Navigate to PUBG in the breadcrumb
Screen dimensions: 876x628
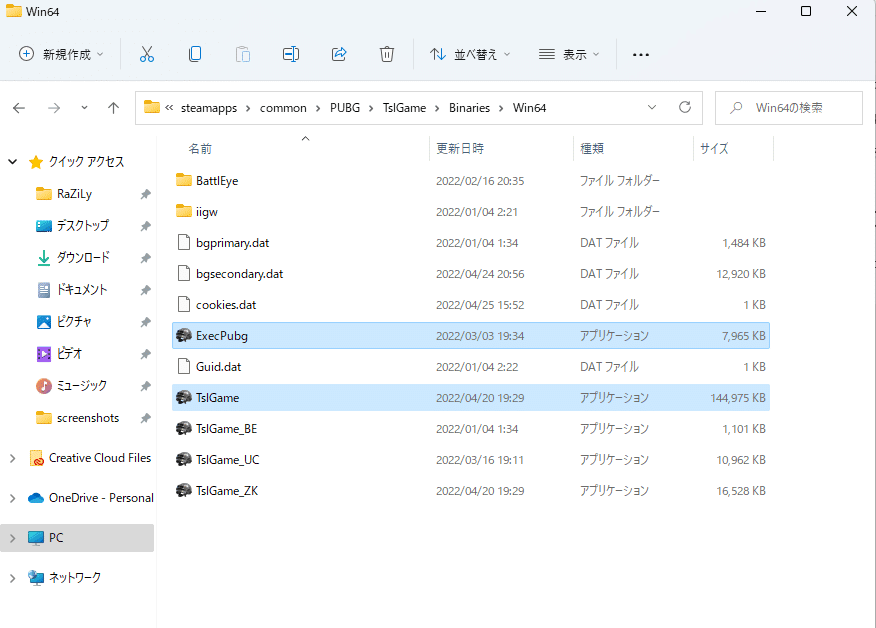pos(345,108)
